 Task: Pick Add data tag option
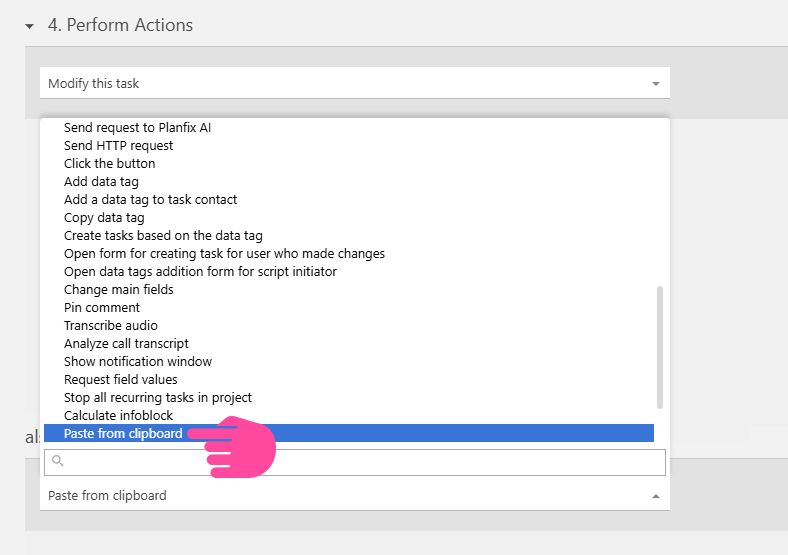tap(101, 181)
